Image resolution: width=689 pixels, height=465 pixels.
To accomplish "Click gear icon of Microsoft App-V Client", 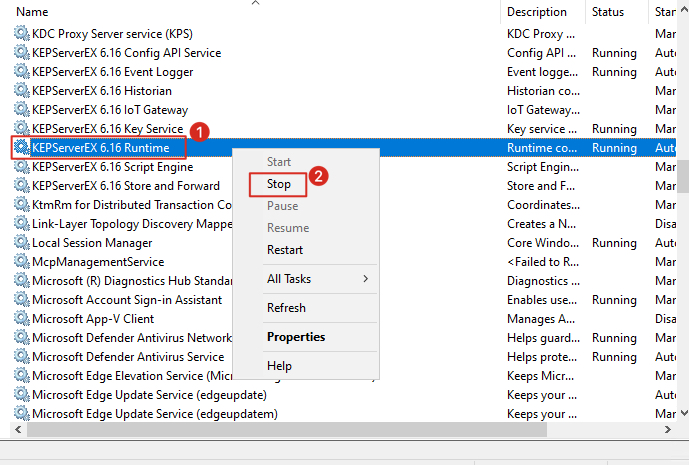I will (22, 318).
